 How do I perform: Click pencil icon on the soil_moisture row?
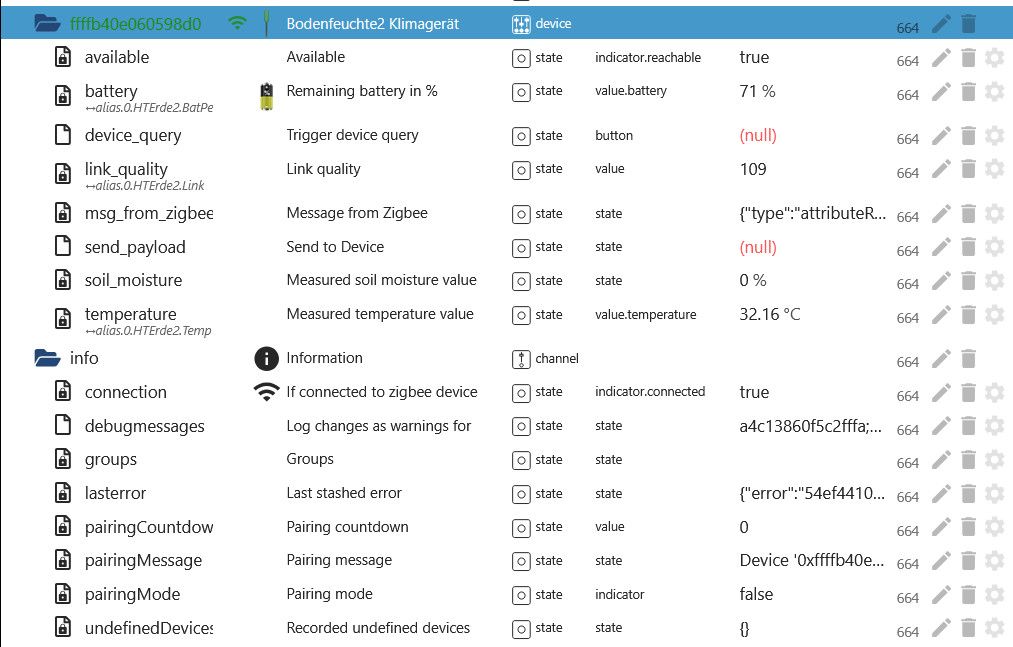pos(941,281)
